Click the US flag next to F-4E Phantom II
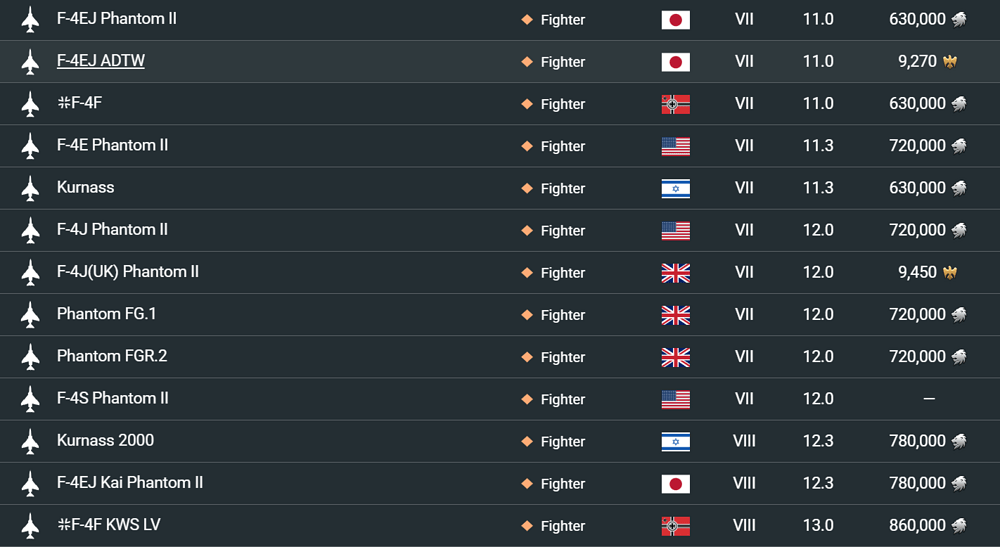 pos(675,147)
